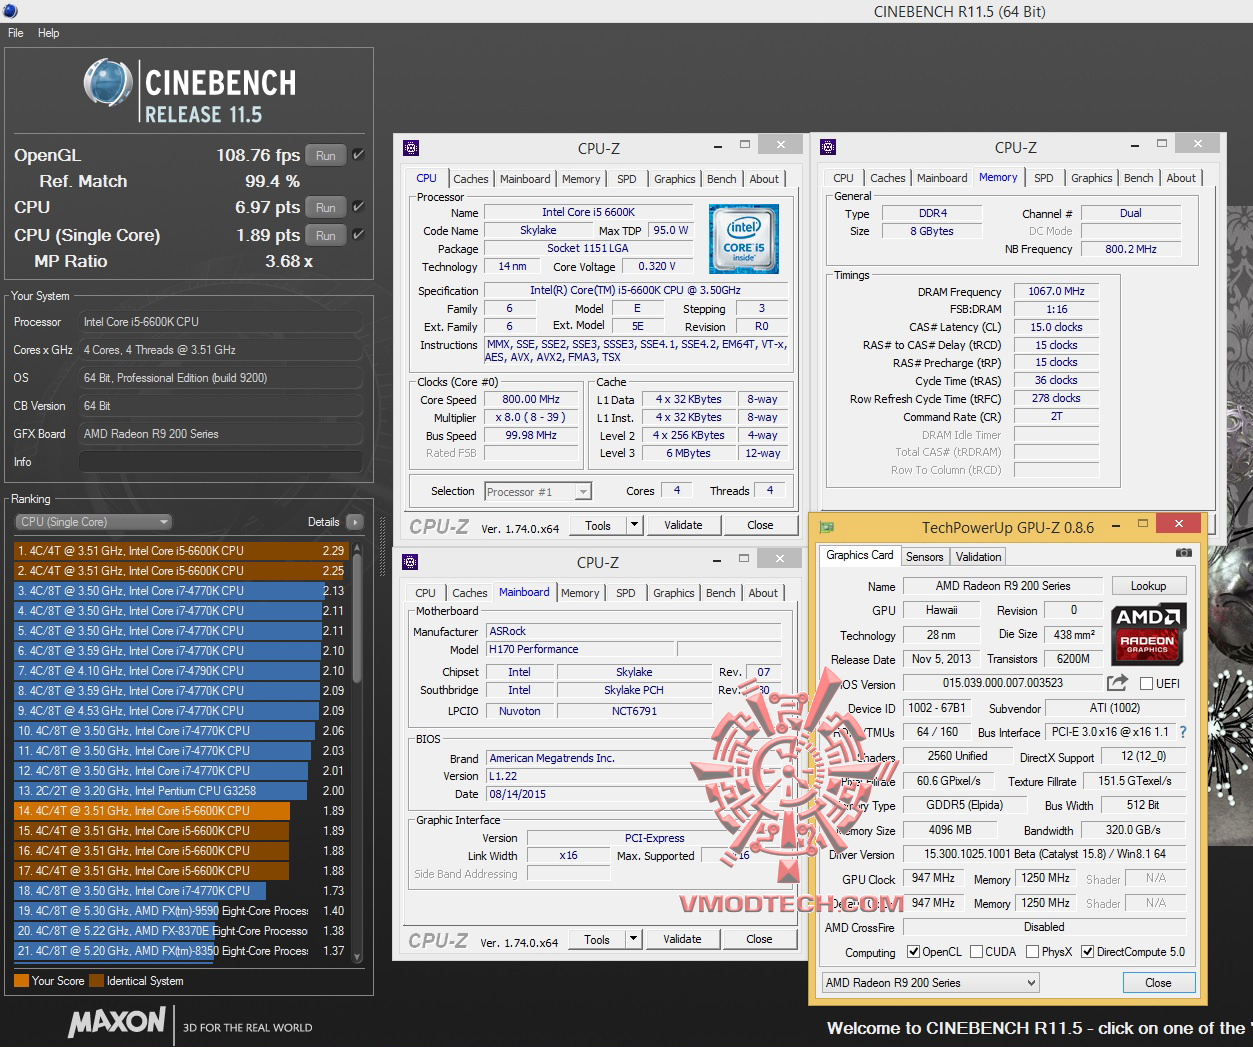1253x1047 pixels.
Task: Open the CPU (Single Core) ranking dropdown
Action: pyautogui.click(x=94, y=522)
